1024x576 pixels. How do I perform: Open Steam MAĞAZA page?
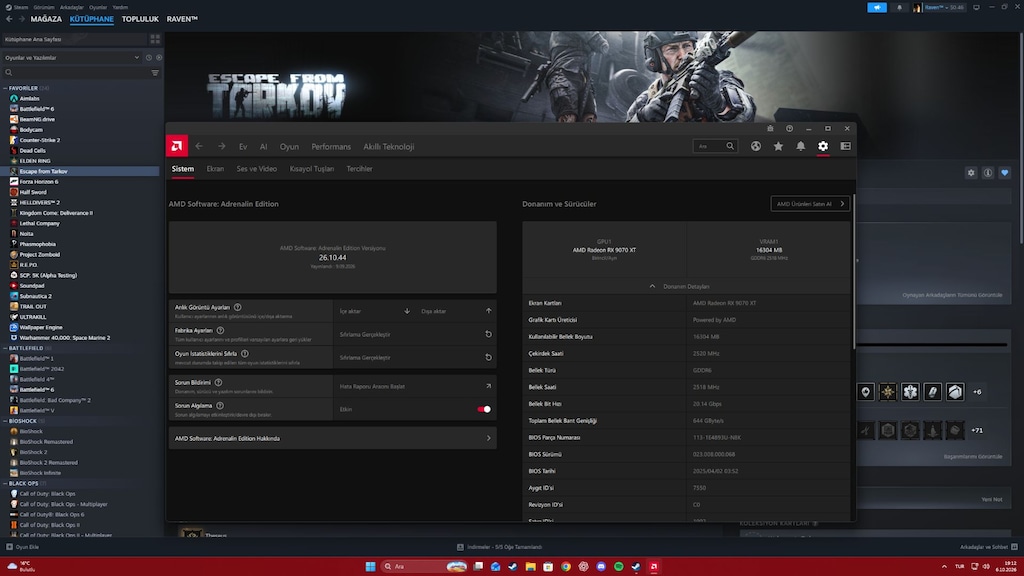pyautogui.click(x=46, y=19)
